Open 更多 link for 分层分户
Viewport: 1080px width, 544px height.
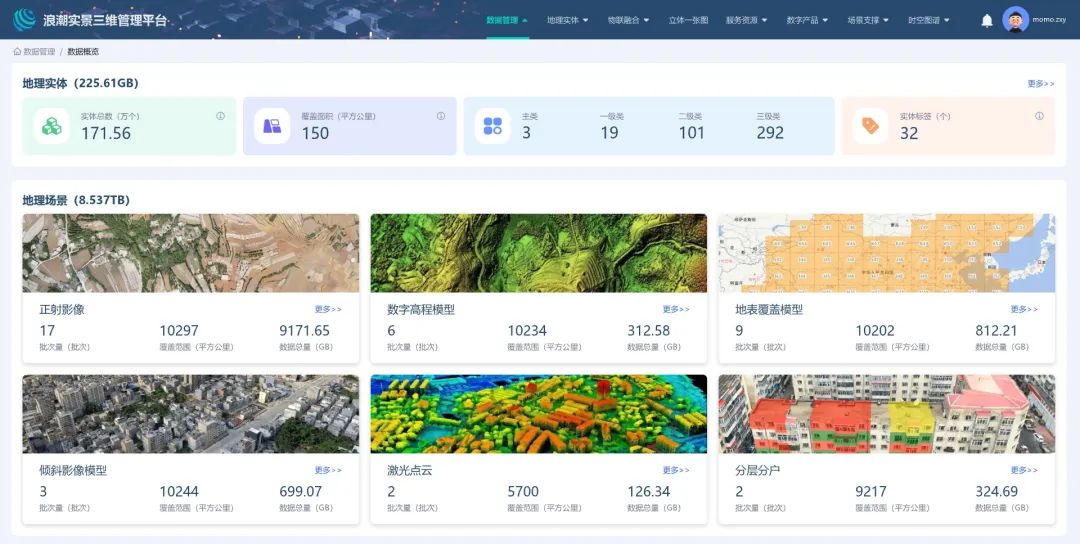point(1024,470)
